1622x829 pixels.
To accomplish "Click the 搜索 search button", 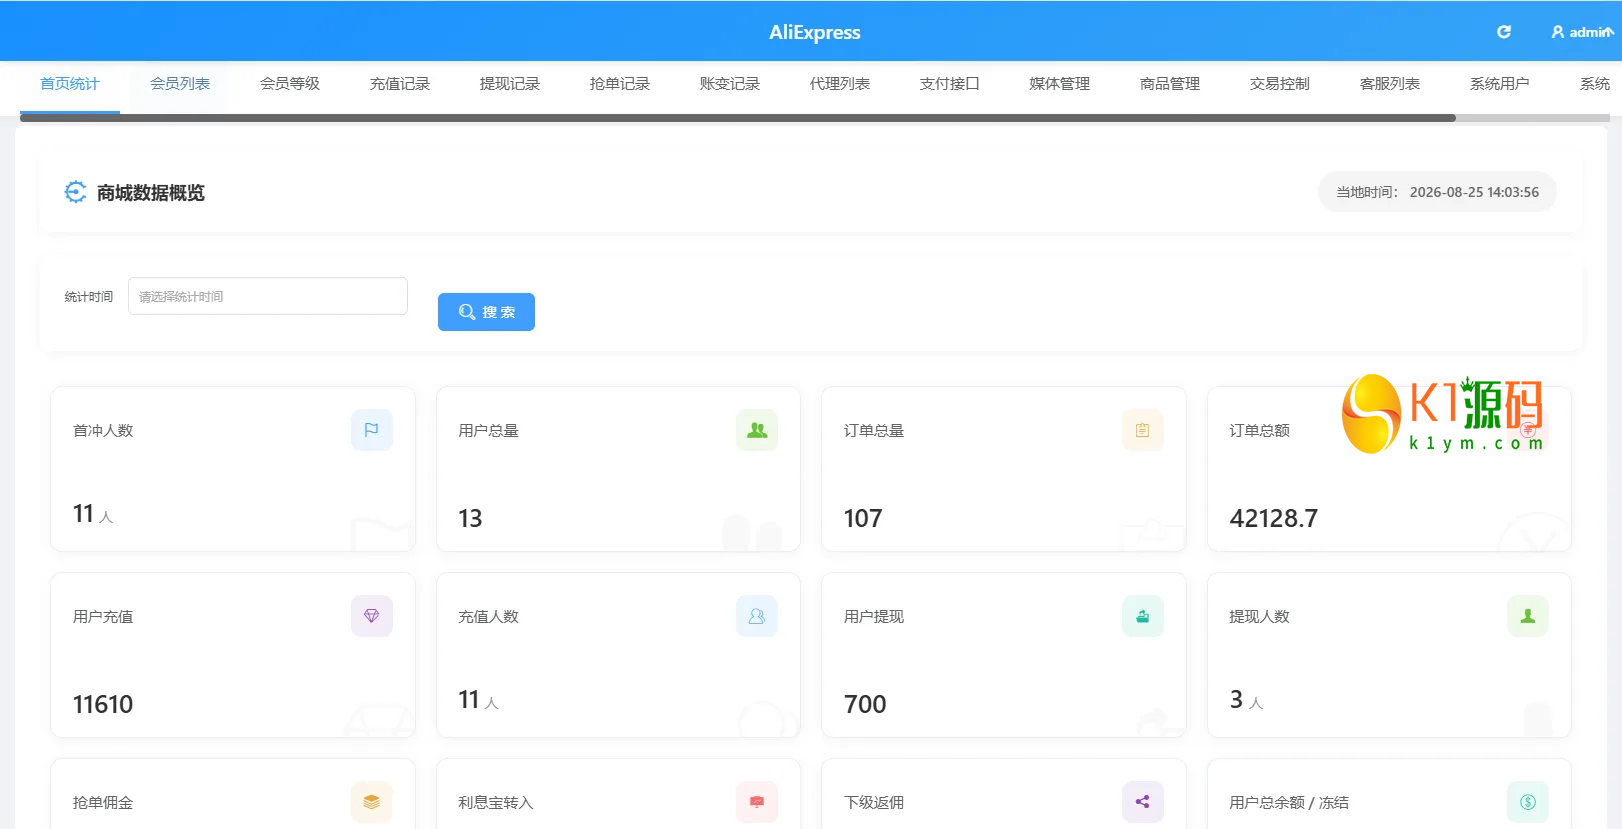I will (x=486, y=312).
